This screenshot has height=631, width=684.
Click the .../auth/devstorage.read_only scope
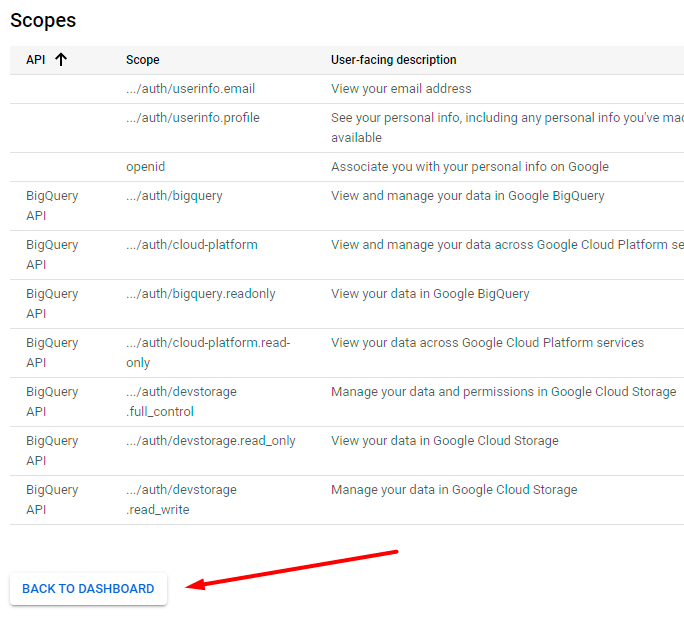(x=210, y=441)
